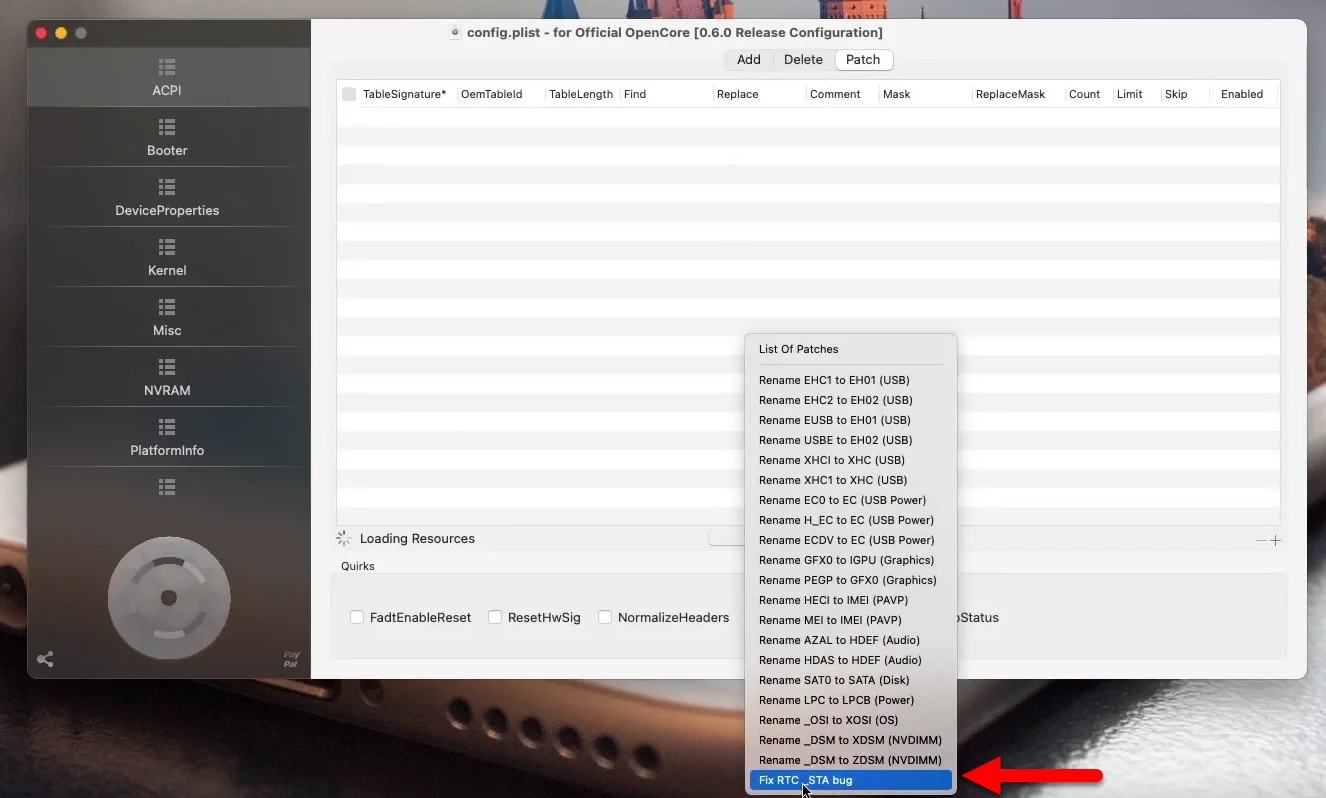This screenshot has width=1326, height=798.
Task: Choose Rename EHC1 to EH01 (USB)
Action: tap(851, 380)
